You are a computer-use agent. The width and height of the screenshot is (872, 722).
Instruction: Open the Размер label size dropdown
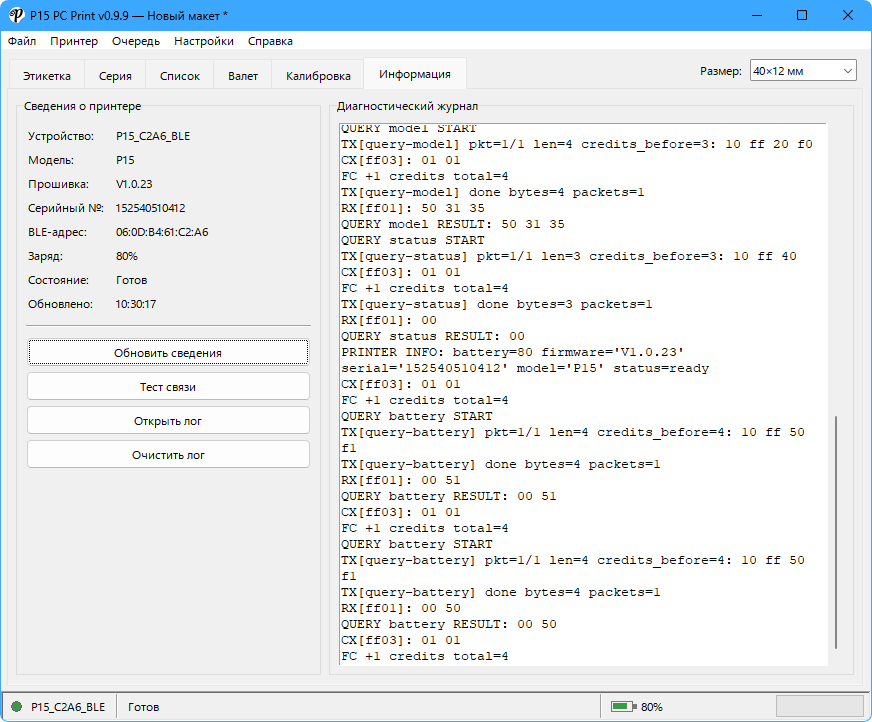(803, 71)
